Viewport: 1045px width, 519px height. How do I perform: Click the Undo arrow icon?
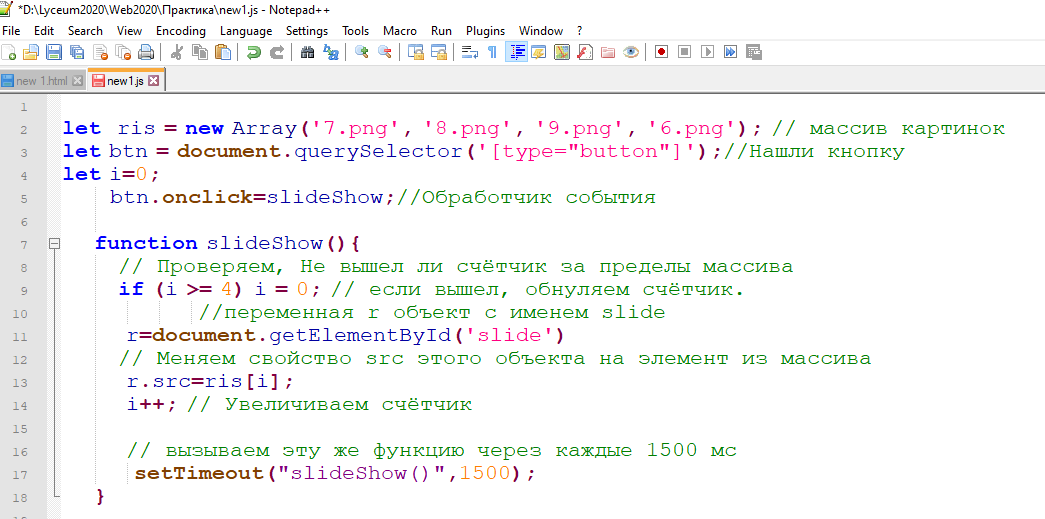click(x=253, y=52)
